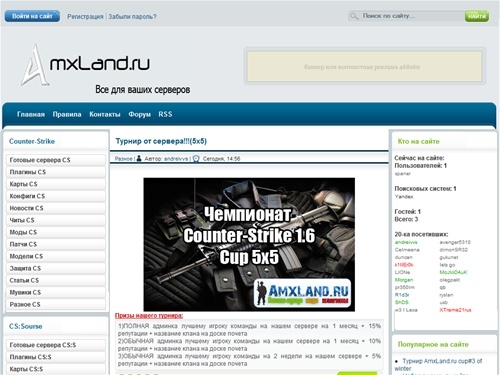
Task: Open user 'XTreme21rus' in visitors list
Action: [x=455, y=310]
